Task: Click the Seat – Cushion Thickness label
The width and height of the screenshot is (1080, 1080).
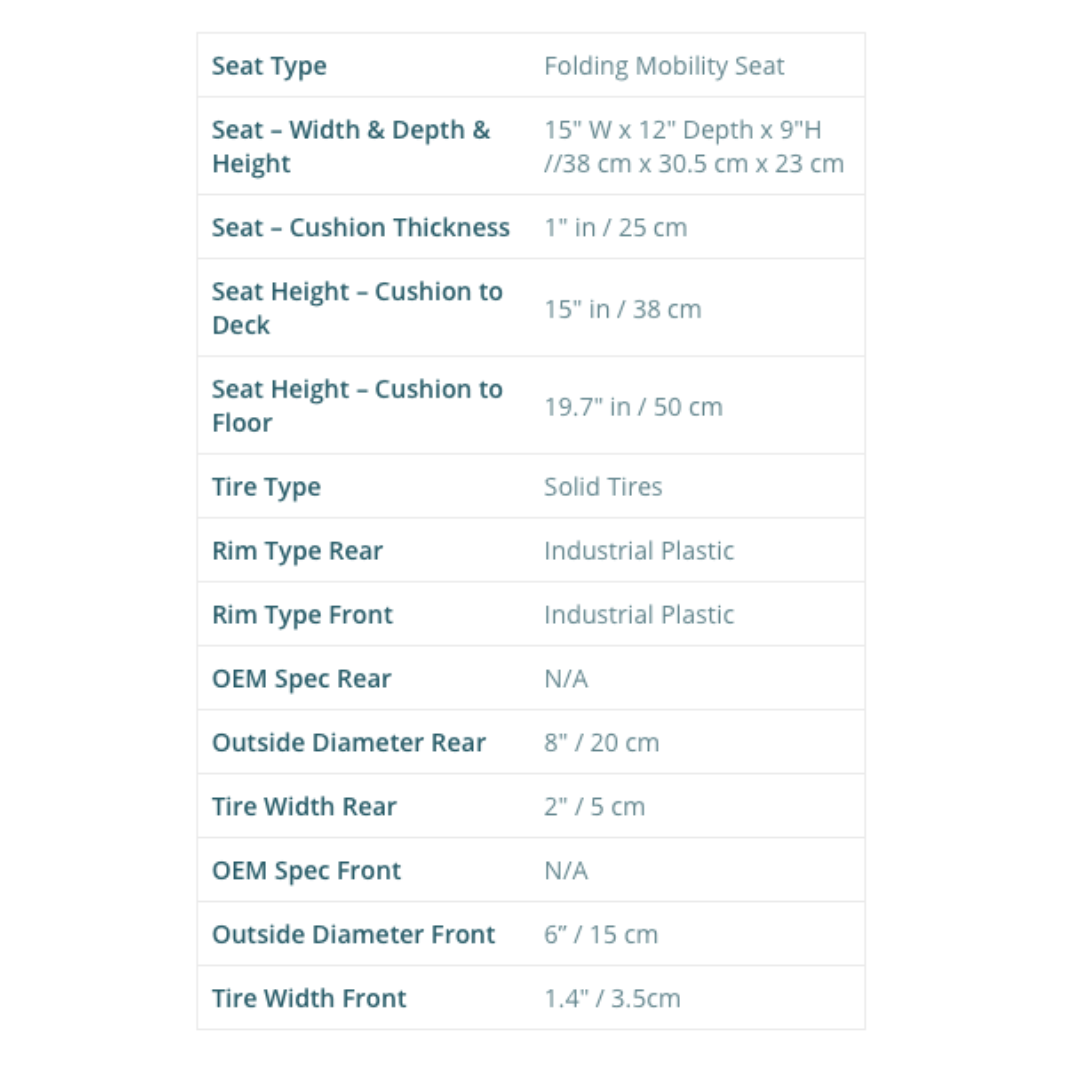Action: [360, 227]
